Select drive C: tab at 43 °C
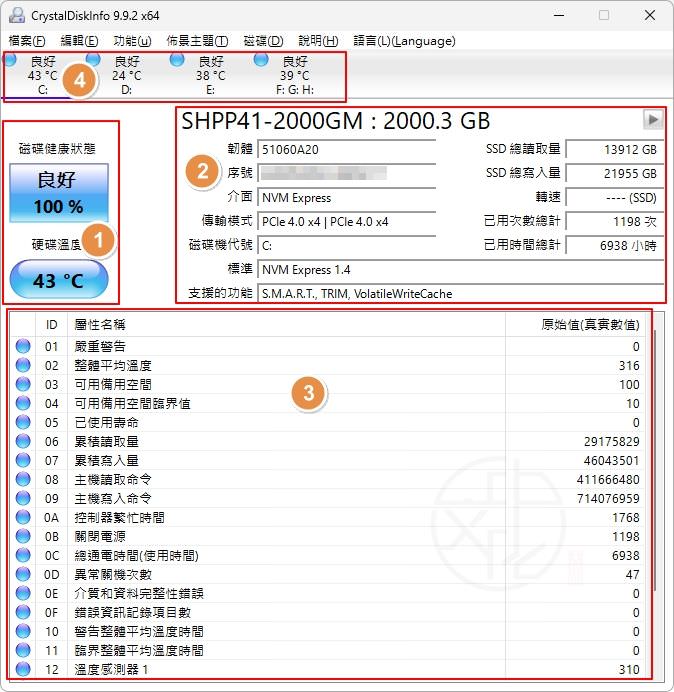The height and width of the screenshot is (692, 674). 42,75
